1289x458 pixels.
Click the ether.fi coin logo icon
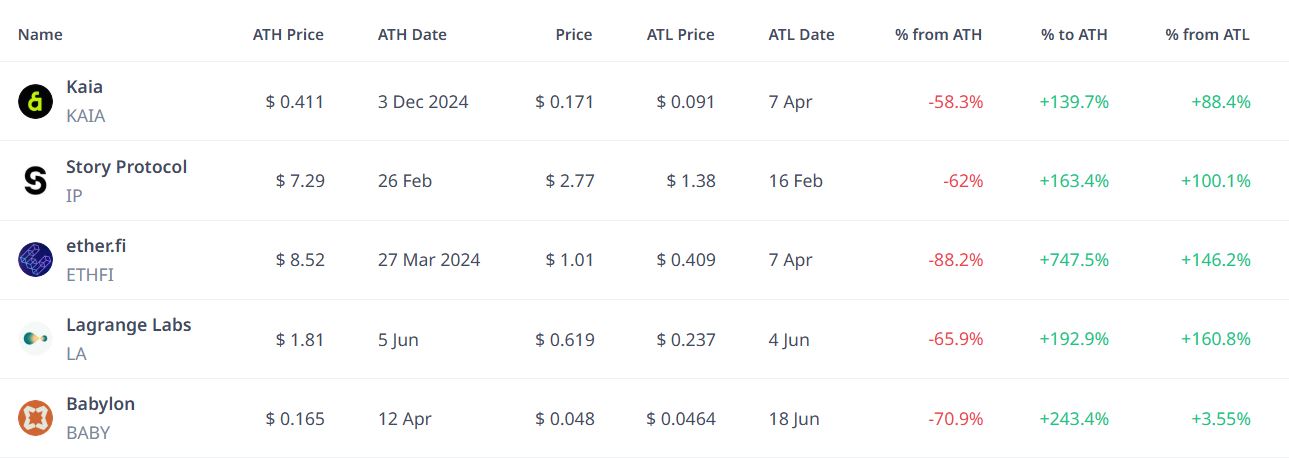pos(35,259)
